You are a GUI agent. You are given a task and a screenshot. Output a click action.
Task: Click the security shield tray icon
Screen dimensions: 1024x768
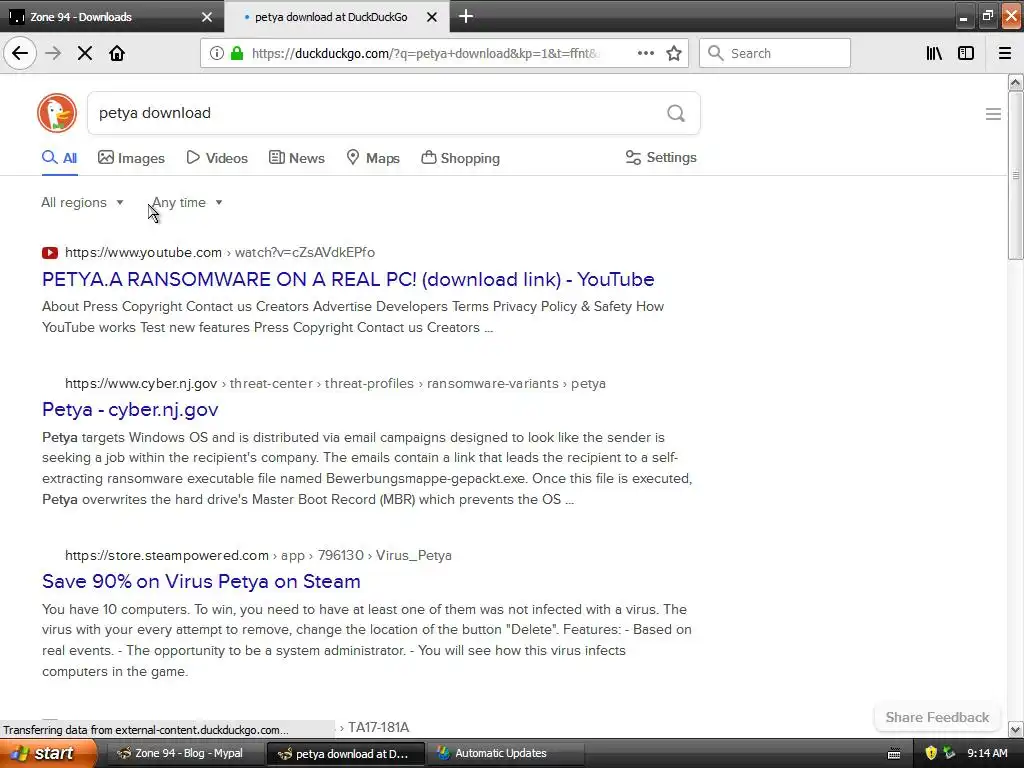point(931,753)
